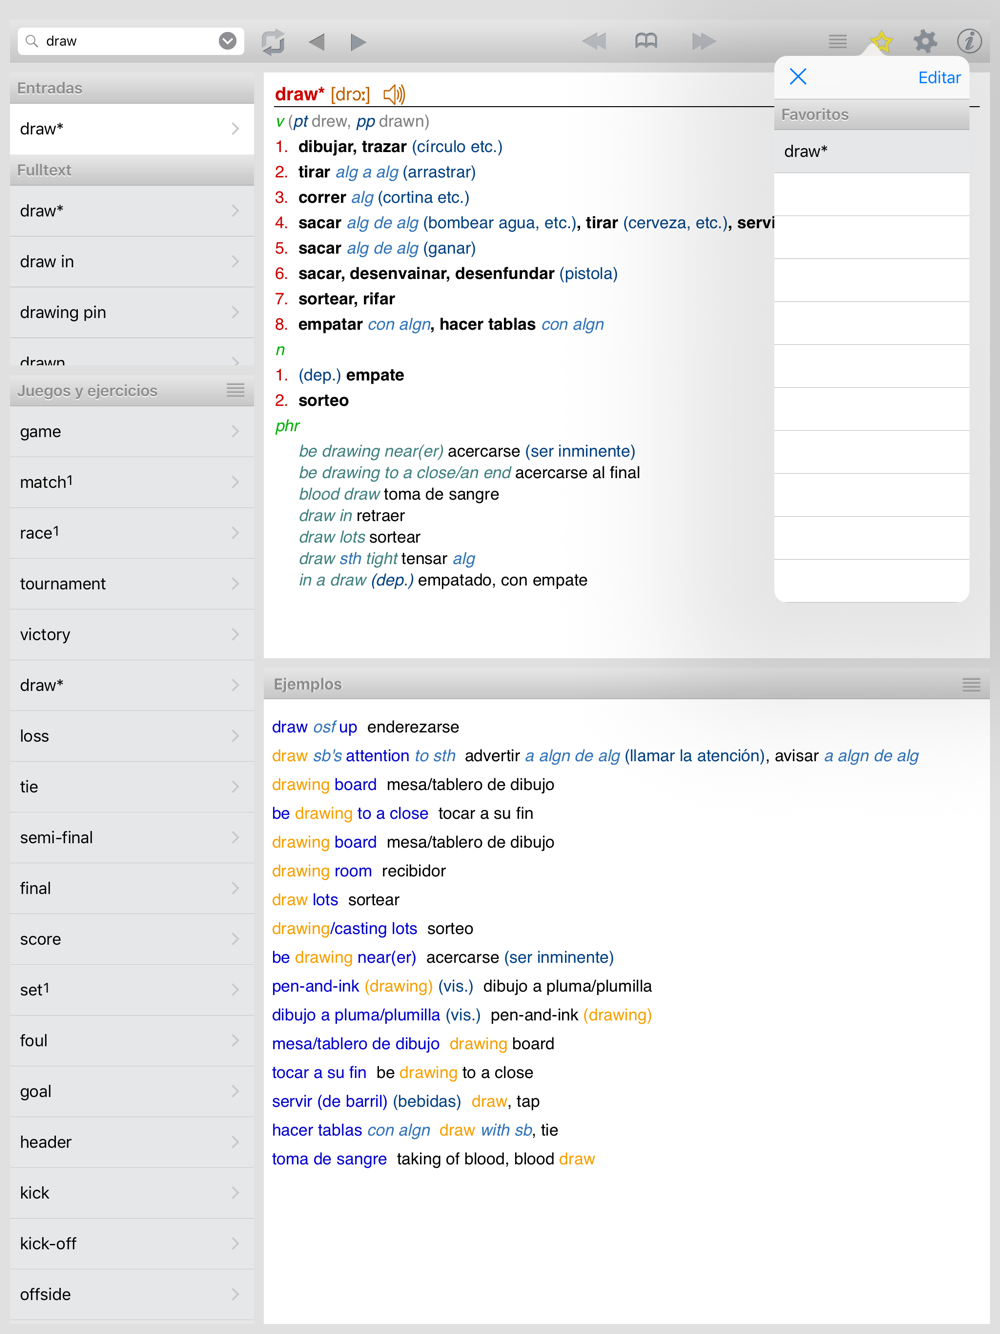Screen dimensions: 1000x1334
Task: Select the 'kick-off' entry
Action: [x=132, y=1244]
